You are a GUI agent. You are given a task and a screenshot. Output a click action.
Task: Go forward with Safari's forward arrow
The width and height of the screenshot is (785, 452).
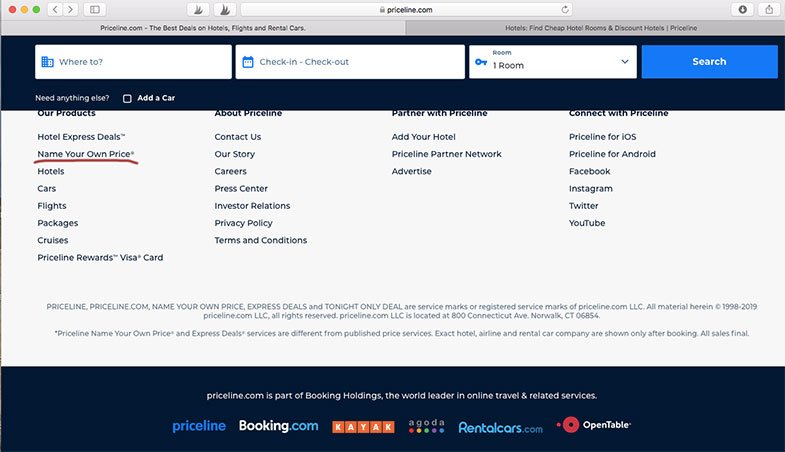(x=71, y=10)
